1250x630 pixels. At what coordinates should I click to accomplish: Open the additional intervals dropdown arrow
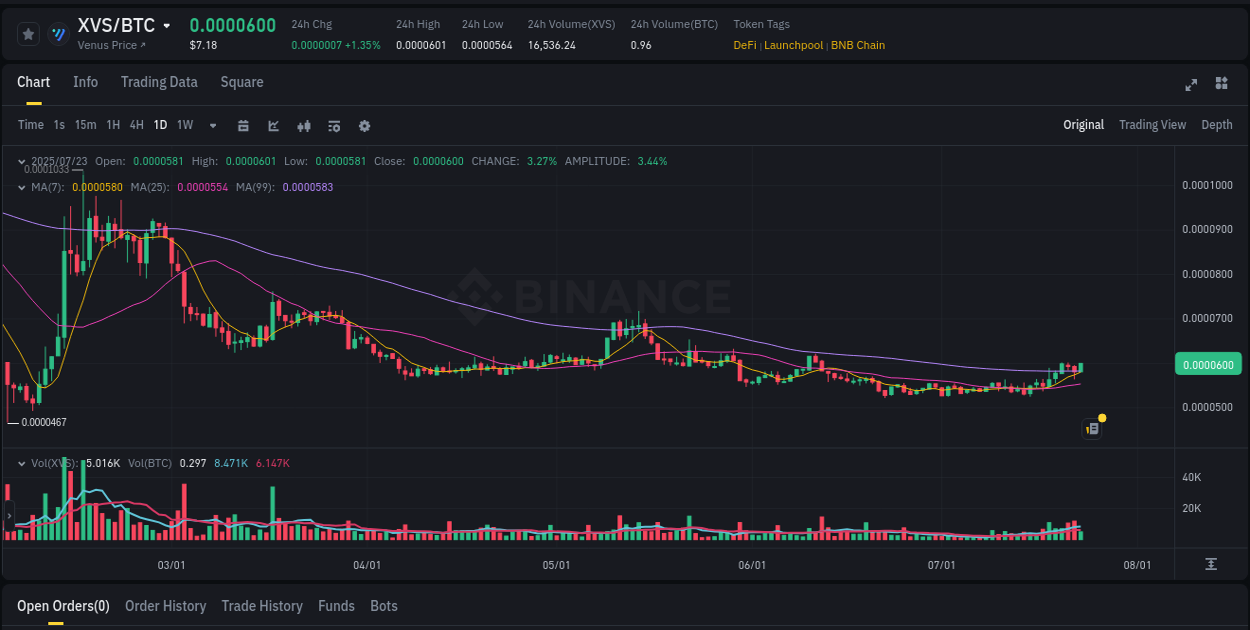pyautogui.click(x=212, y=125)
